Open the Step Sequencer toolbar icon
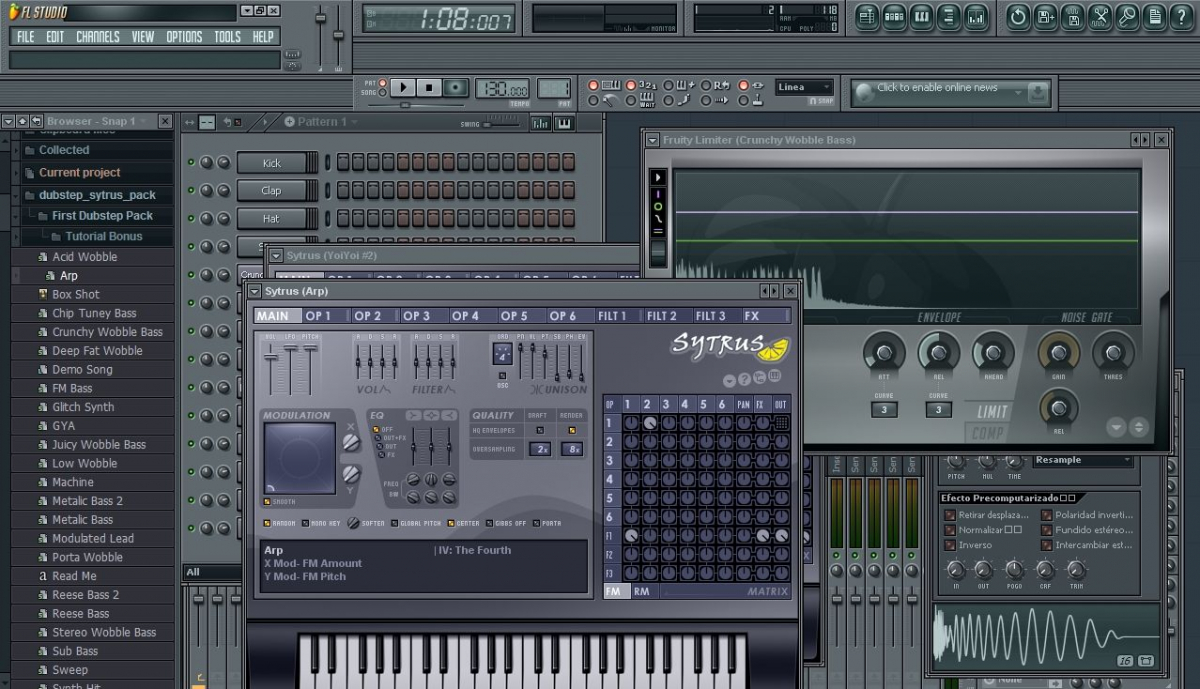1200x689 pixels. (894, 16)
